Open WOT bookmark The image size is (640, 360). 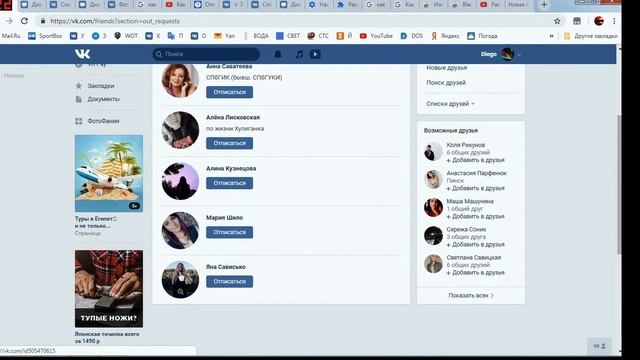click(x=126, y=36)
